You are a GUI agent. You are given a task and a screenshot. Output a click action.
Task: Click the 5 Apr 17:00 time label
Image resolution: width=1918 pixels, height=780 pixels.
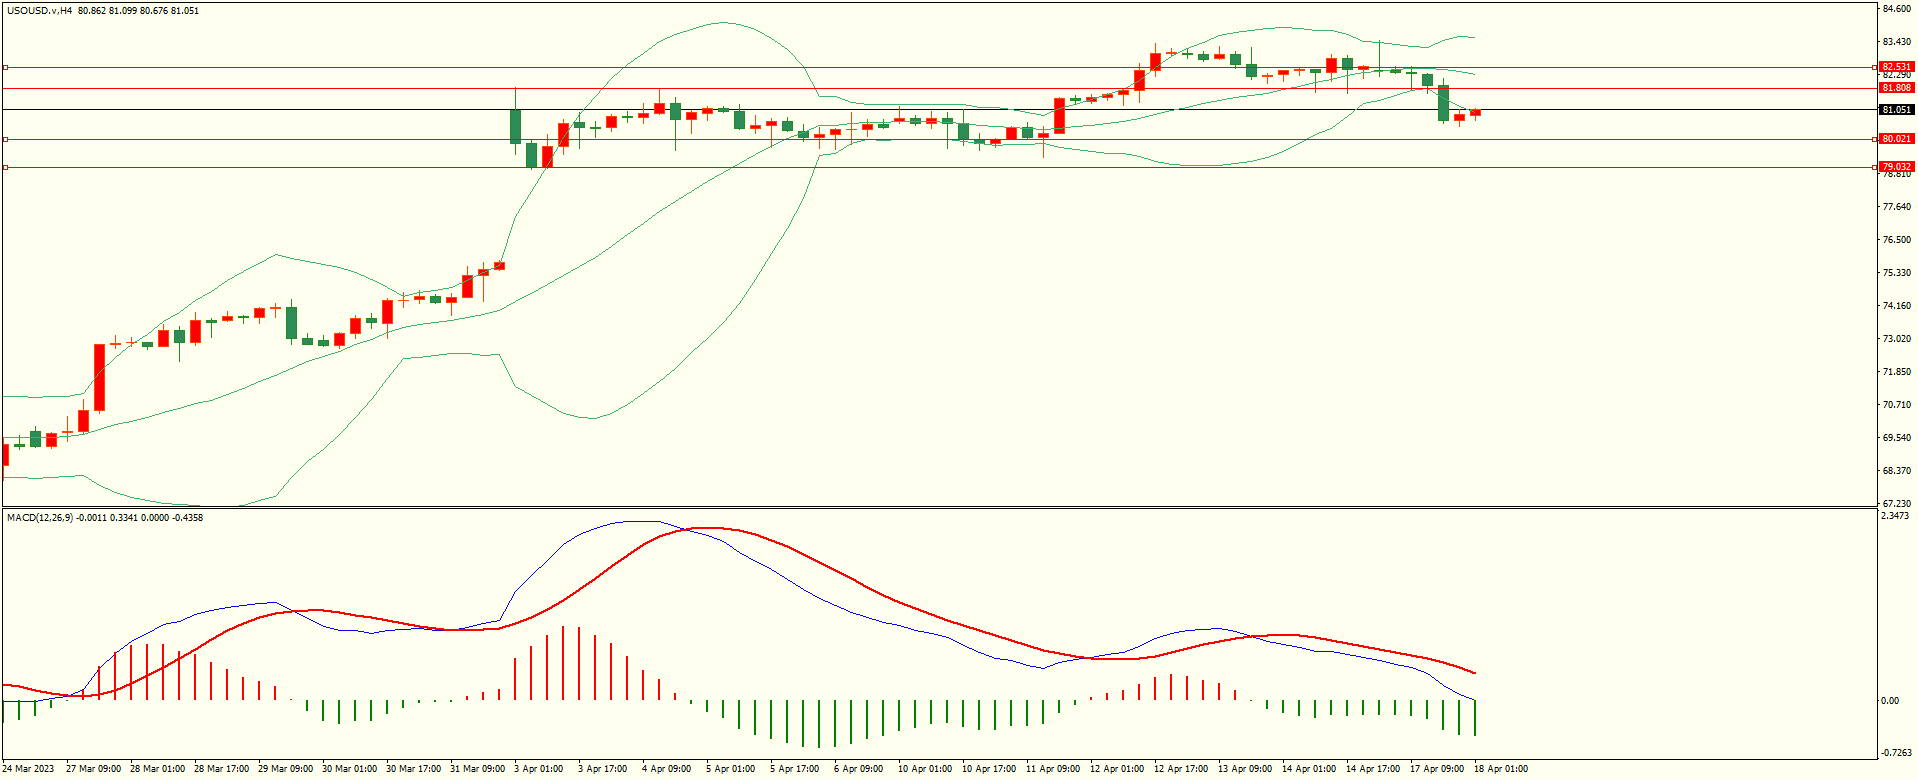795,769
